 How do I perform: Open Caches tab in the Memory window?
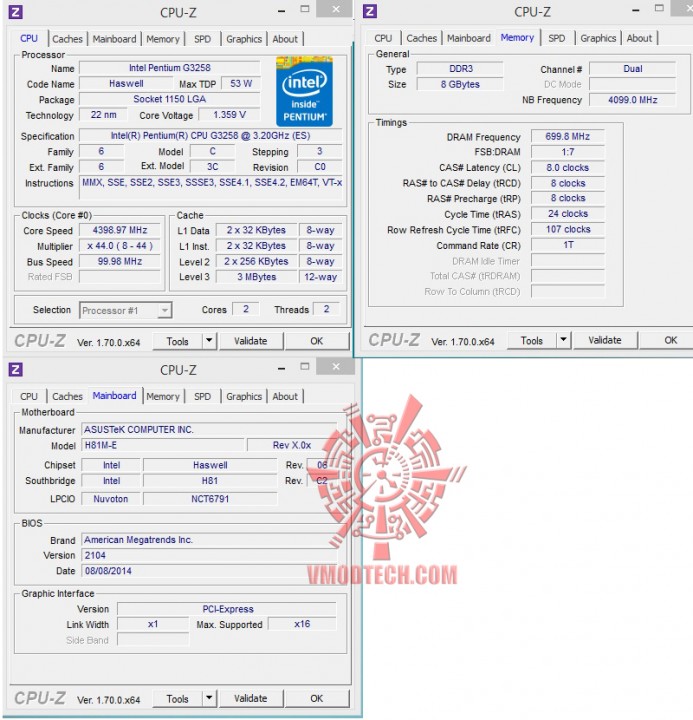coord(421,38)
